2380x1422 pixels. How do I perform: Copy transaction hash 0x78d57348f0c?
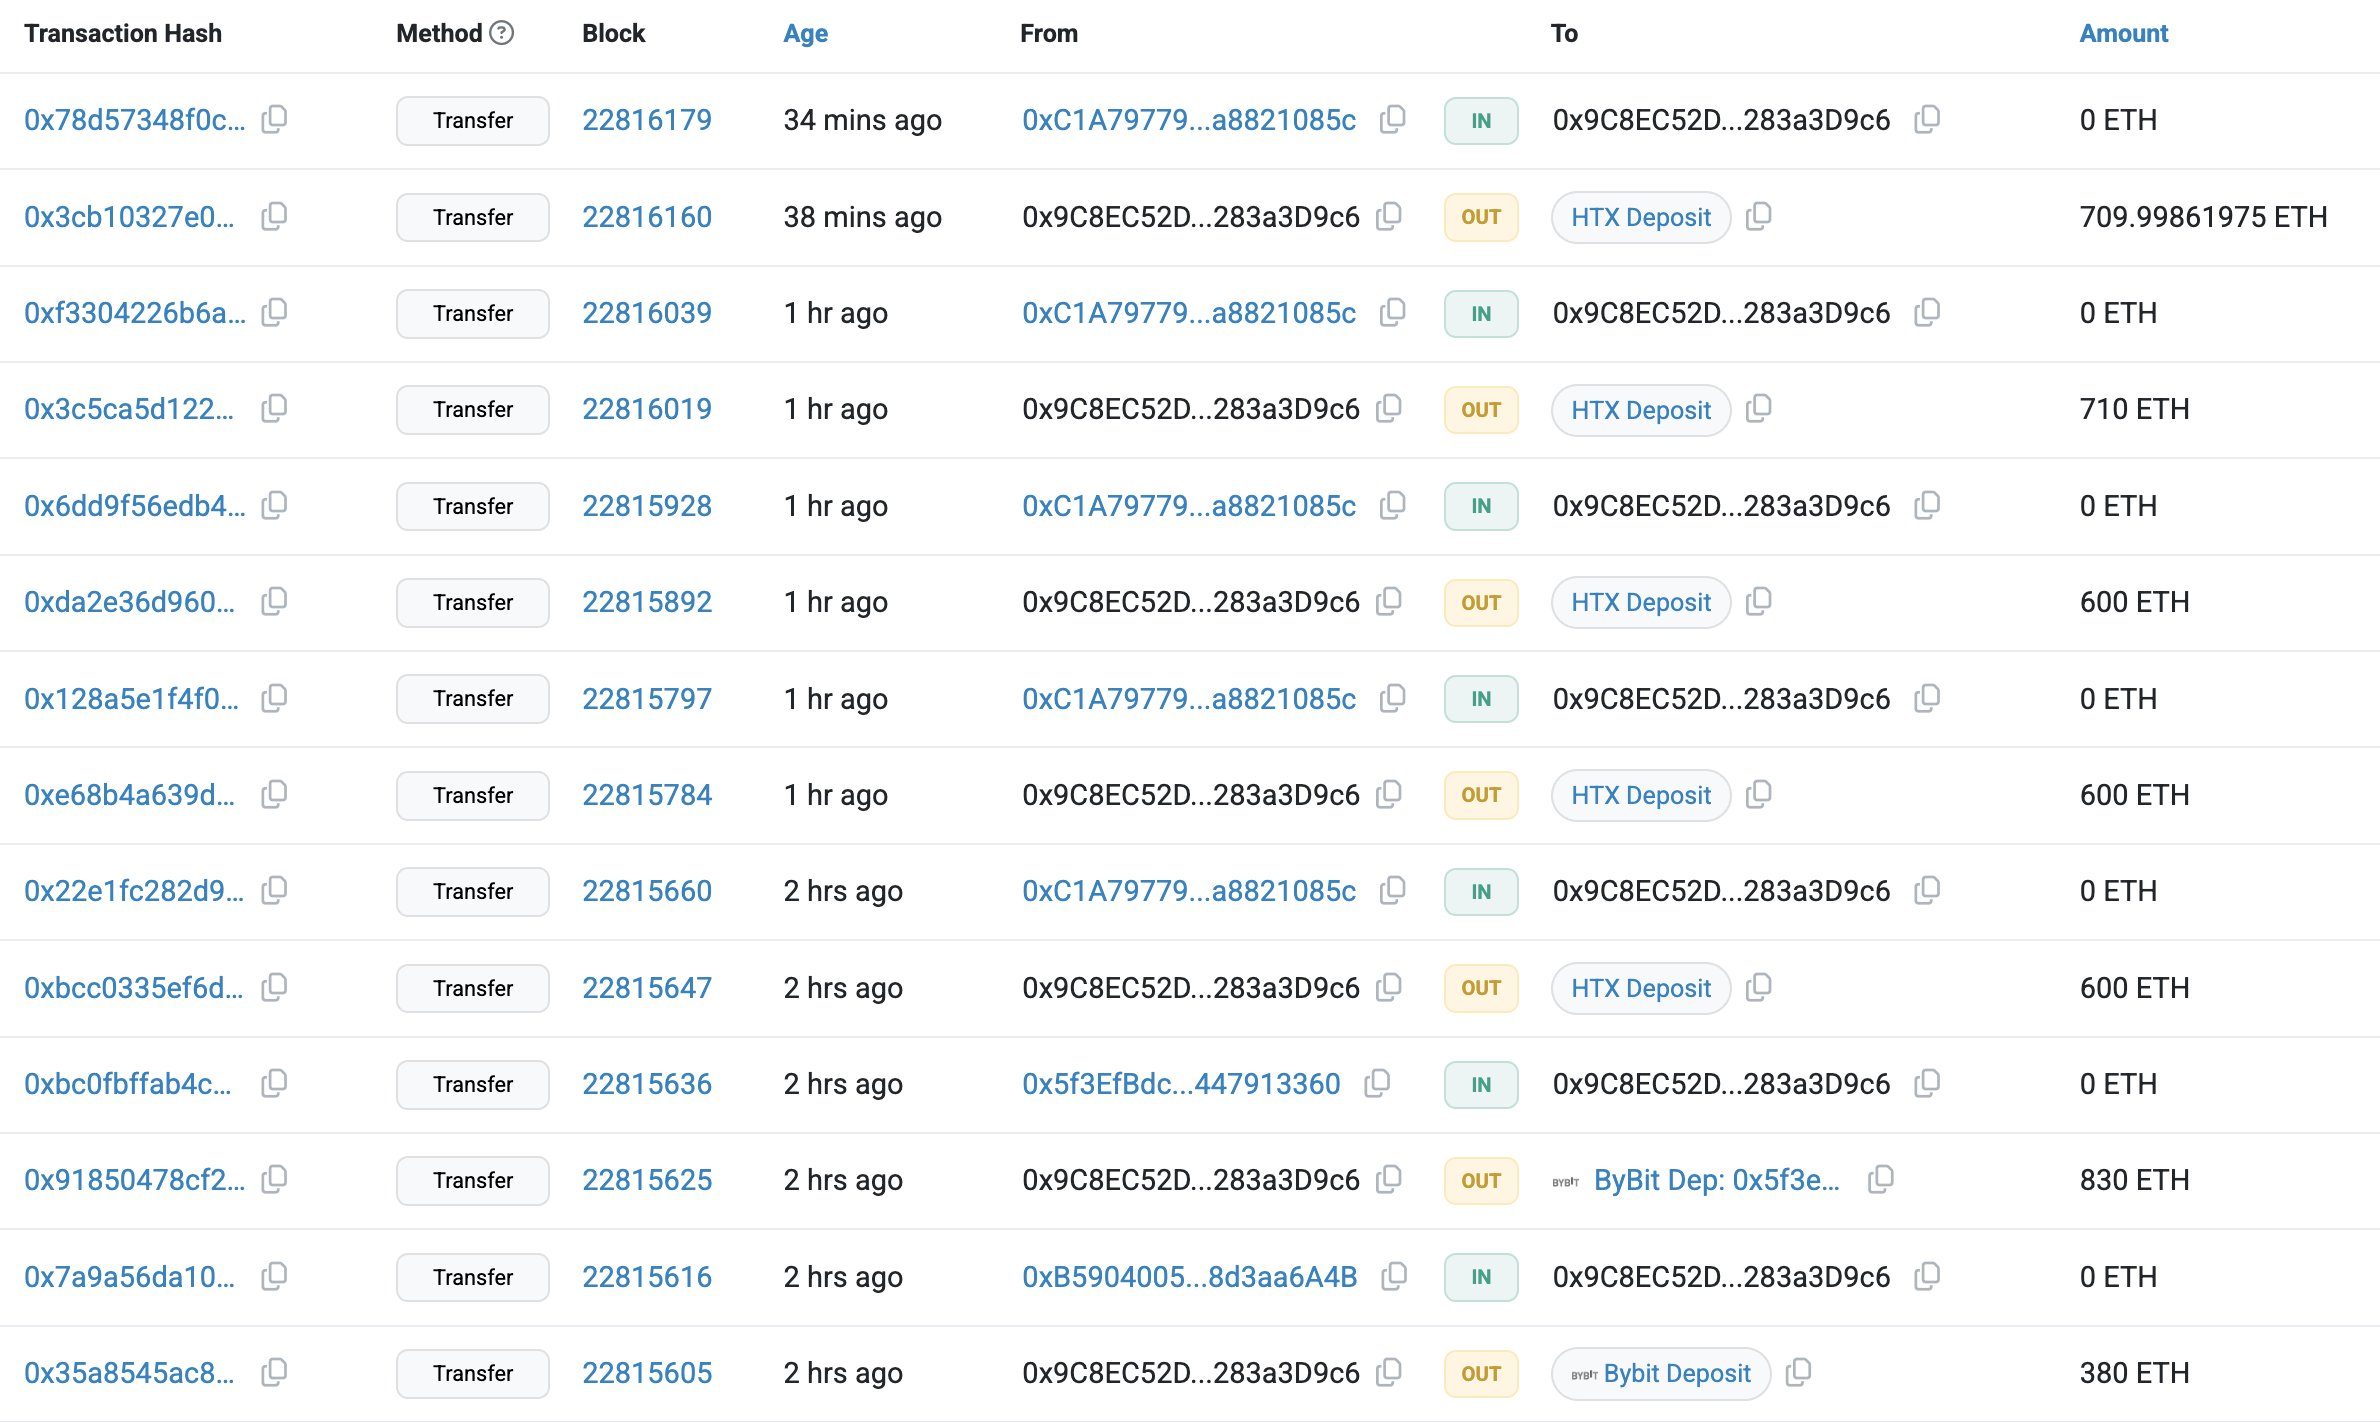[x=274, y=120]
